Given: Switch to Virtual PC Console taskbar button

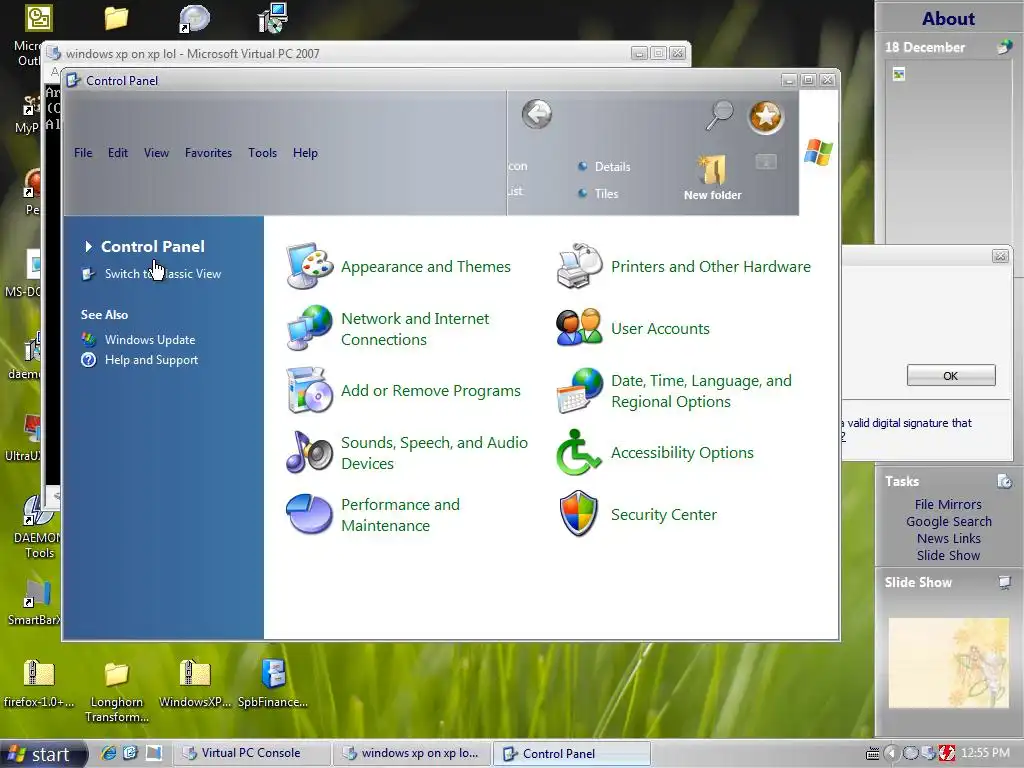Looking at the screenshot, I should coord(251,753).
